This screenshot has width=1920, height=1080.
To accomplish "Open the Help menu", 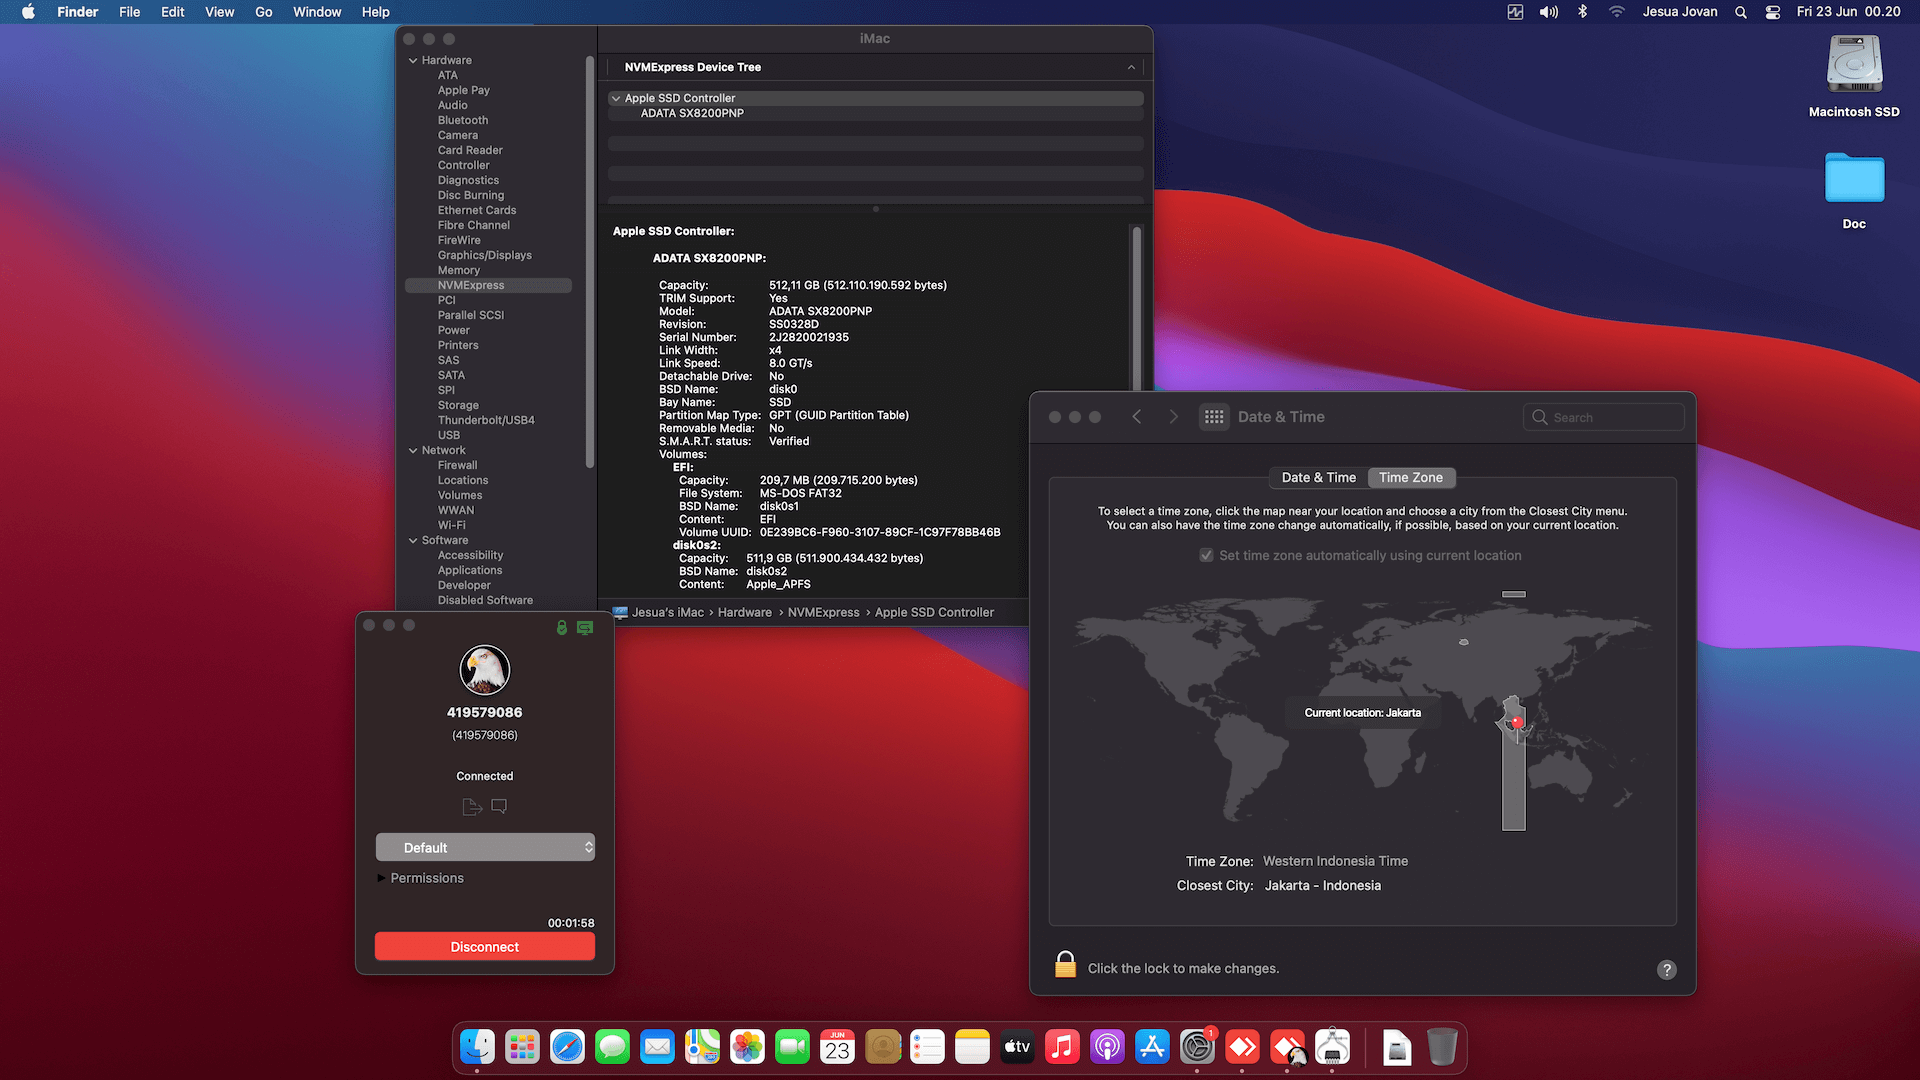I will (x=376, y=12).
